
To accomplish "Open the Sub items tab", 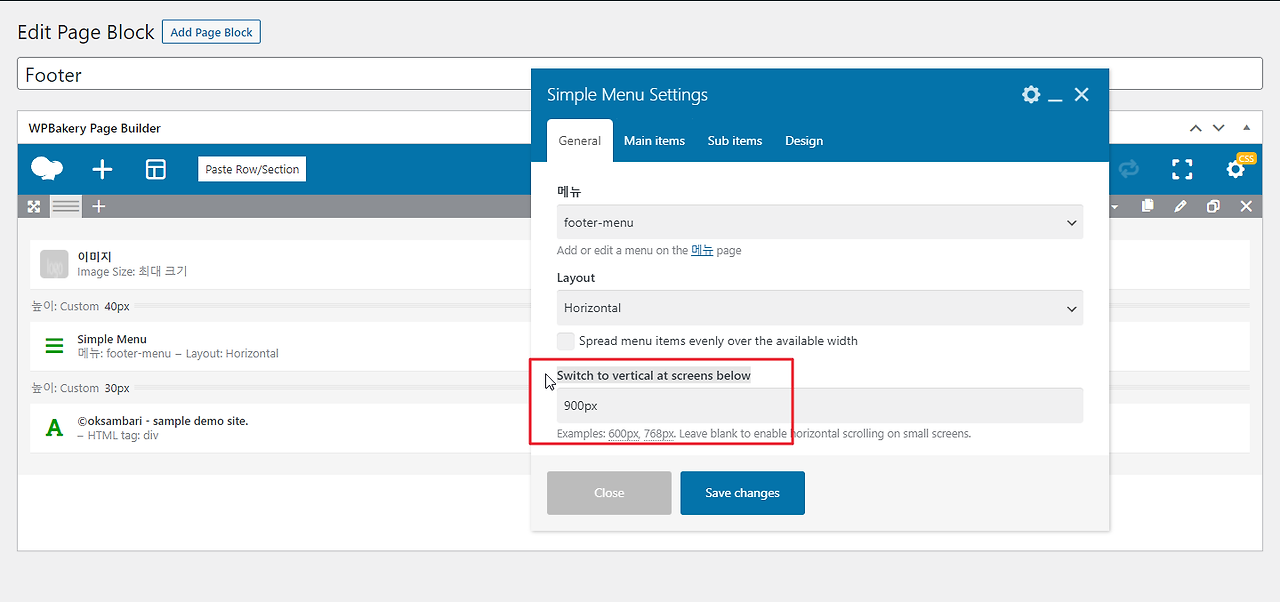I will [735, 141].
